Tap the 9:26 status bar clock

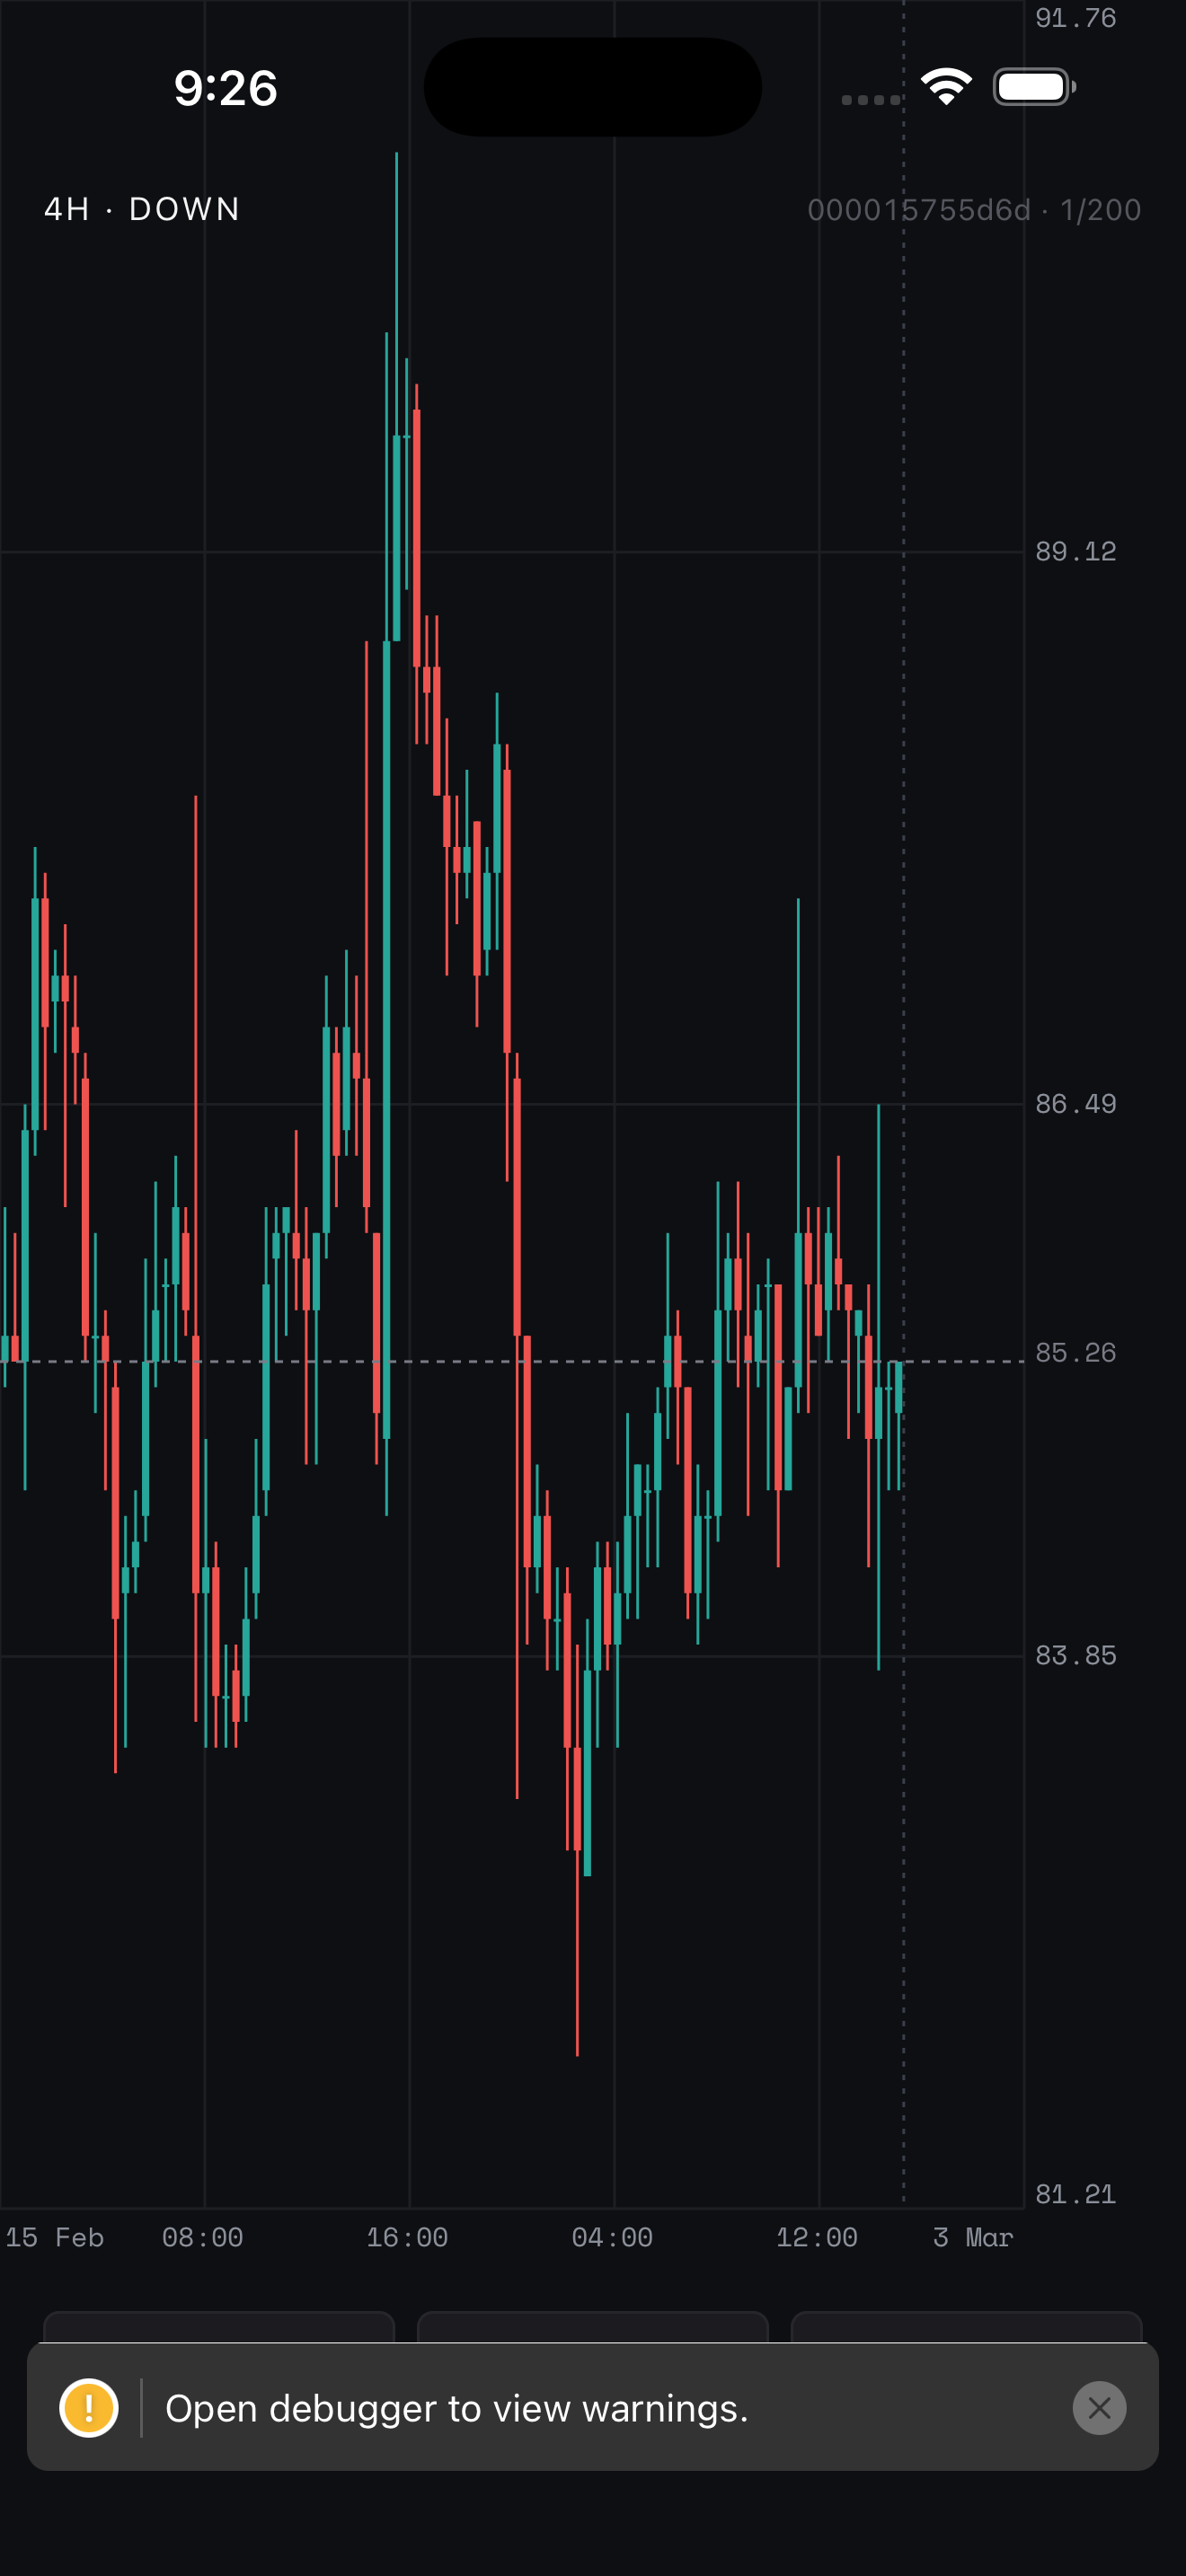(x=226, y=88)
